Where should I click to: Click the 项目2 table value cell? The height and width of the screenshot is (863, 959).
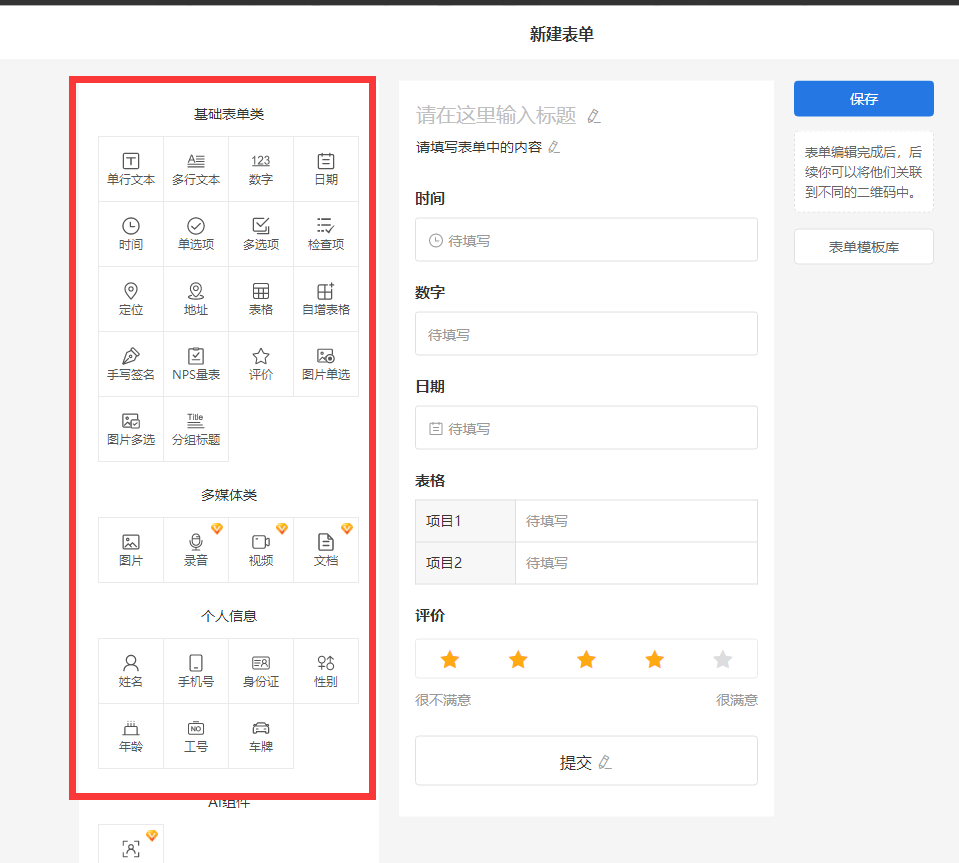coord(636,563)
